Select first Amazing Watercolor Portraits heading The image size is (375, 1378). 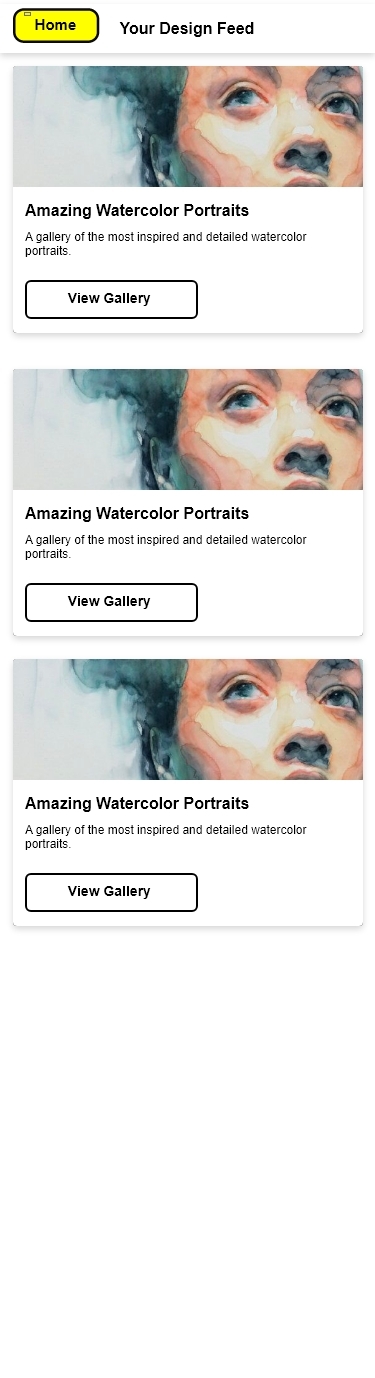point(137,210)
